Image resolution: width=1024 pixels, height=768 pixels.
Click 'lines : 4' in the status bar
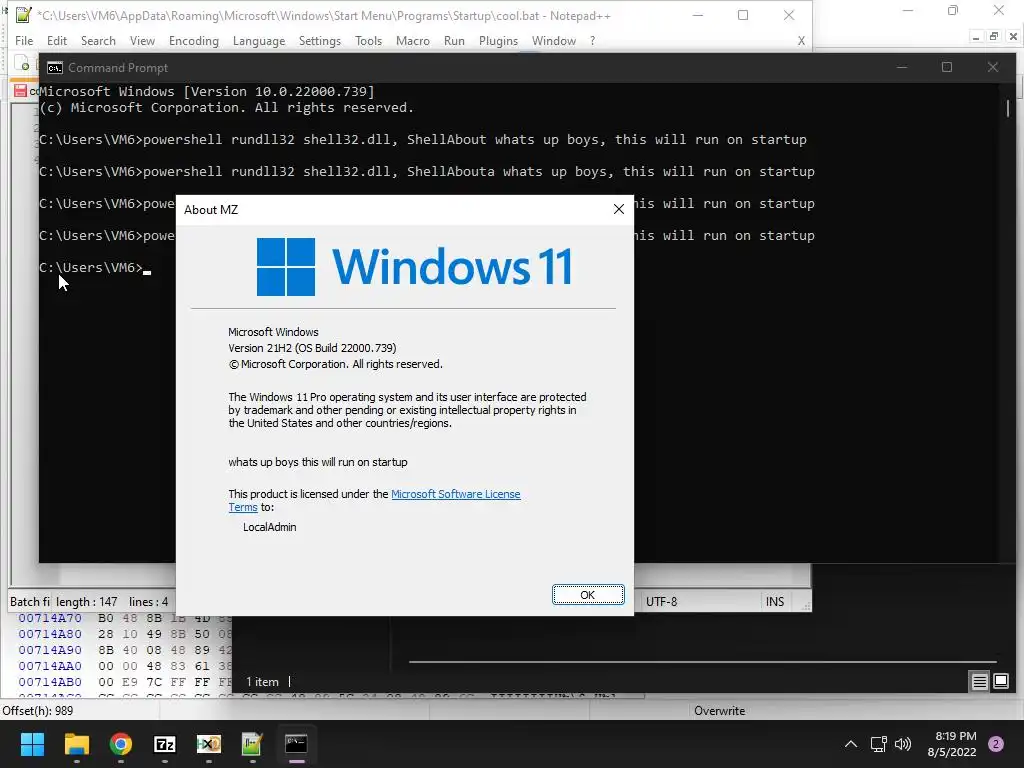148,601
